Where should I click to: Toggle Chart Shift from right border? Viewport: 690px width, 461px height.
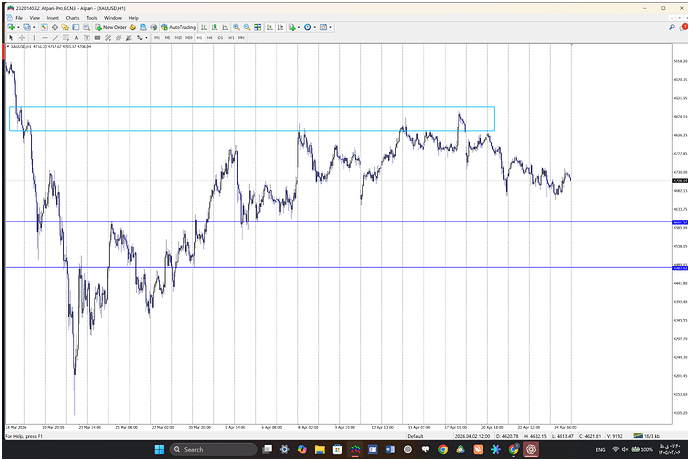pos(280,27)
